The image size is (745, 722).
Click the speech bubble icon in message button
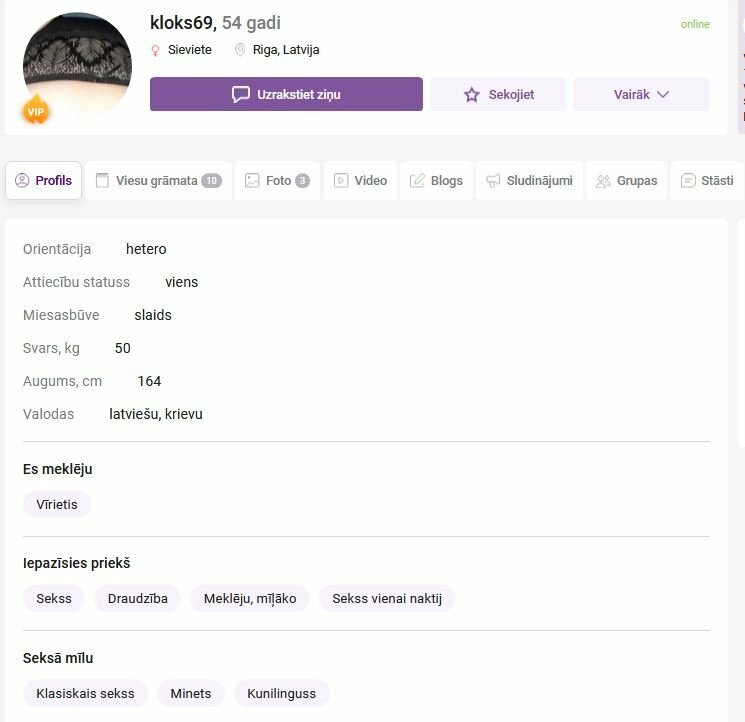click(x=240, y=94)
